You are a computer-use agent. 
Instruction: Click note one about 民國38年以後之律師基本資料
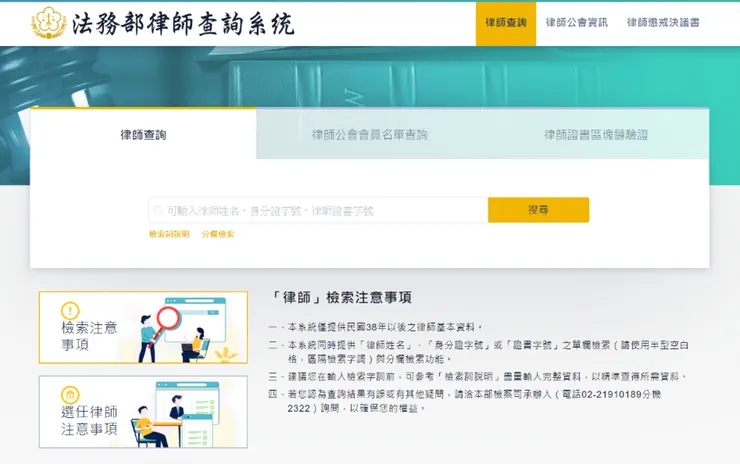[x=376, y=327]
